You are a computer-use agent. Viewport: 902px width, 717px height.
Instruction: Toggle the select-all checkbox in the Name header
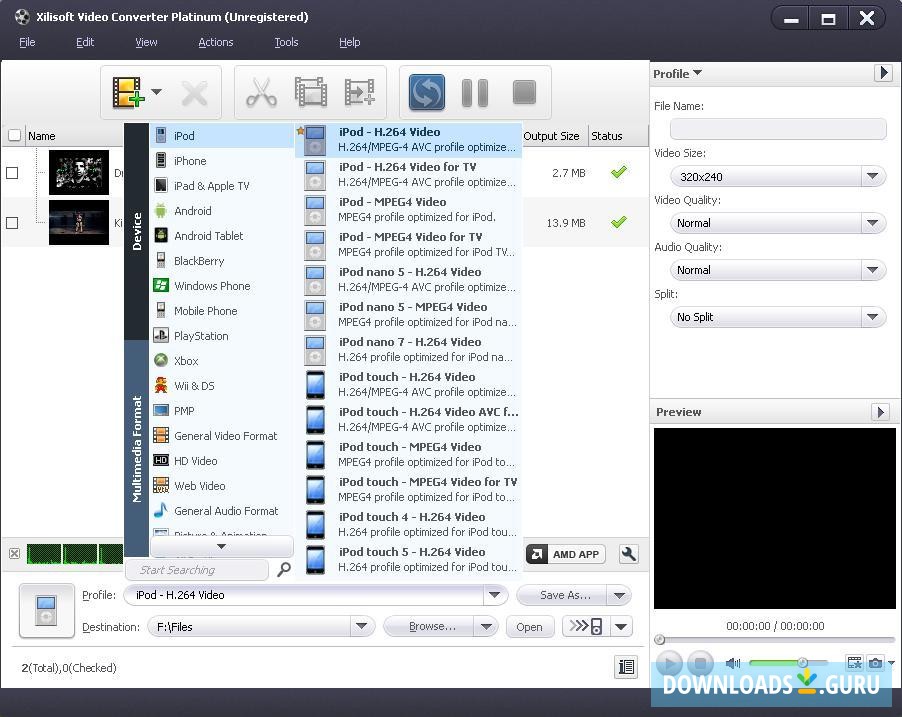click(14, 135)
